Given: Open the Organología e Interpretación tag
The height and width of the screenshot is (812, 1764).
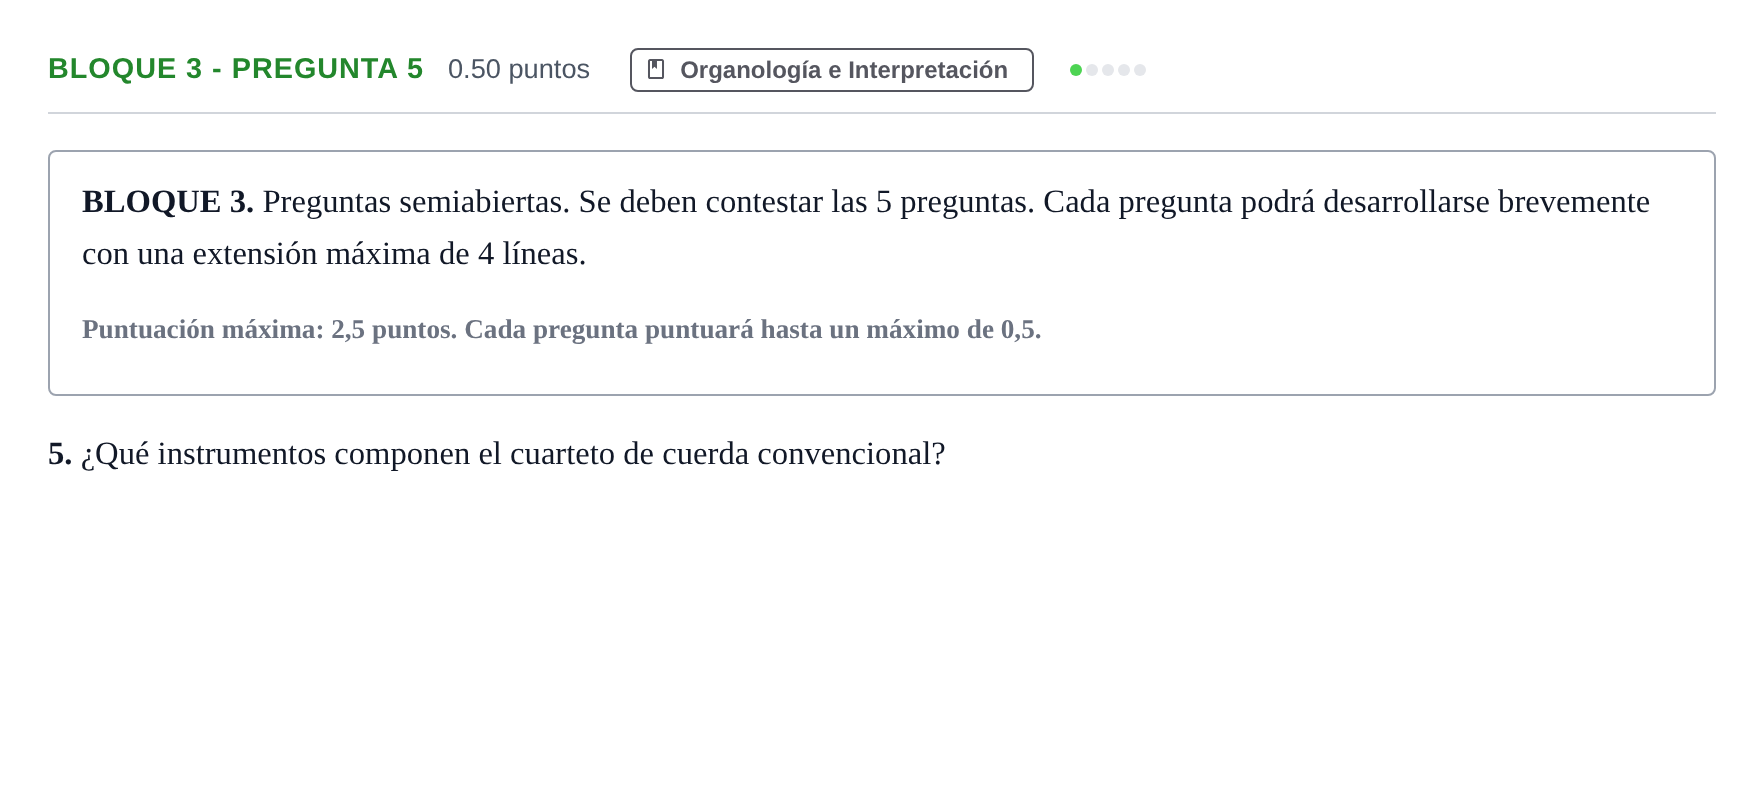Looking at the screenshot, I should click(832, 70).
